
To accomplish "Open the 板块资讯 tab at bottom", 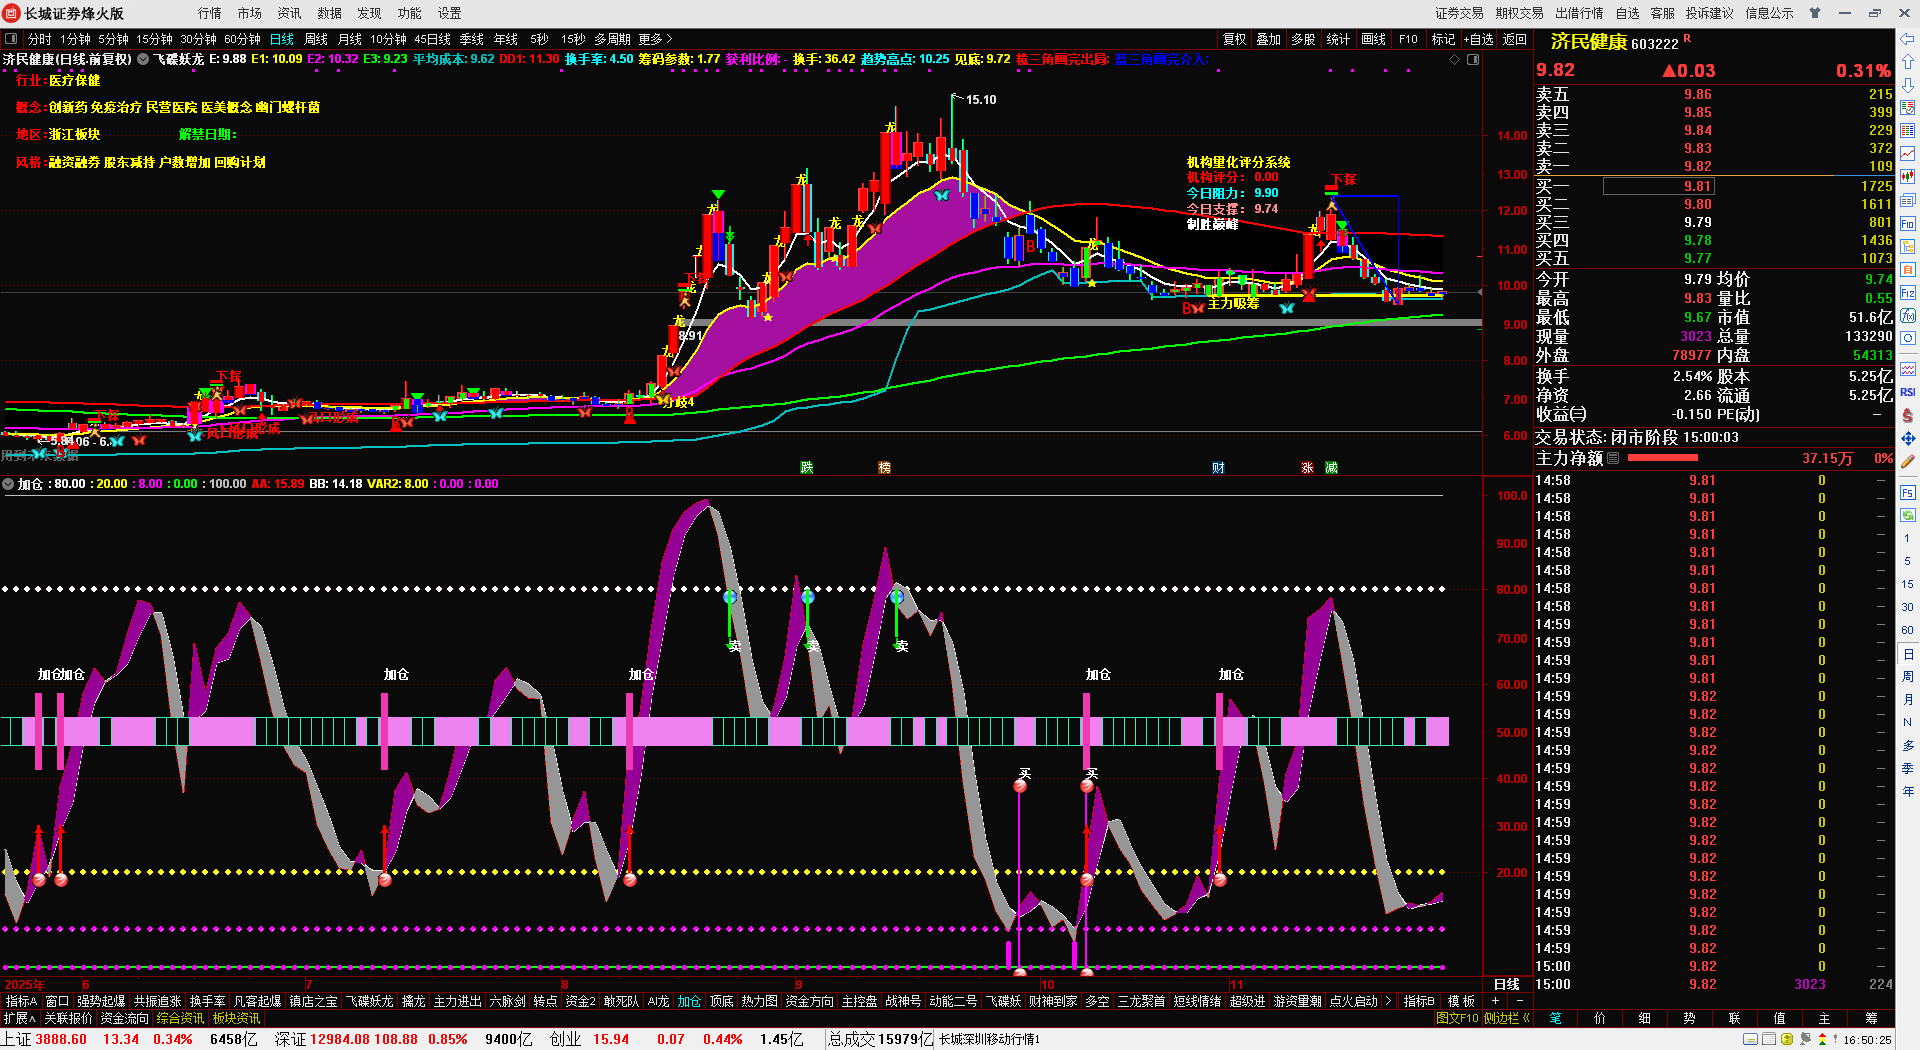I will [x=236, y=1018].
